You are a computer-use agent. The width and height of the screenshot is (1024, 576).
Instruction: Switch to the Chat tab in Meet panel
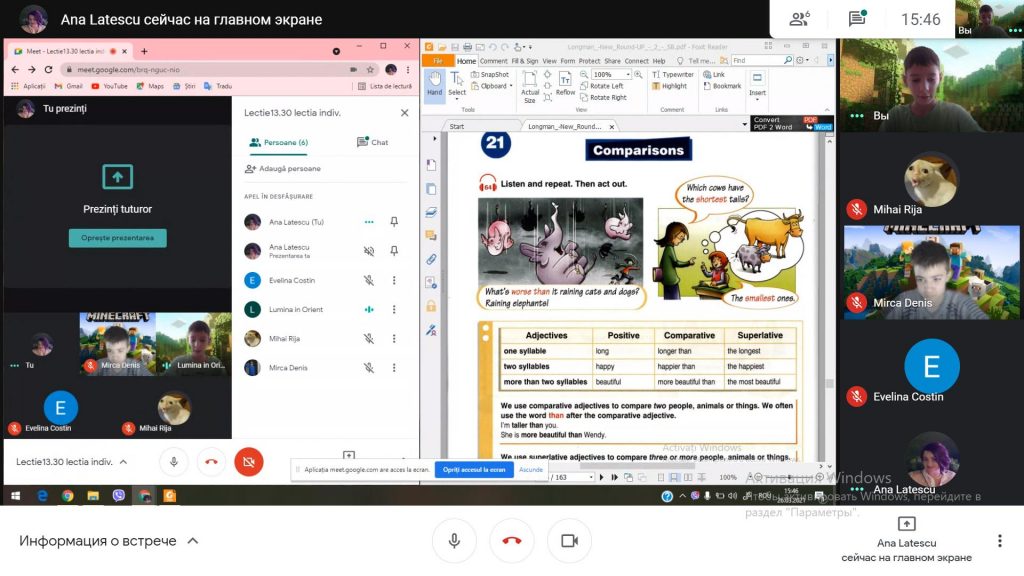372,143
